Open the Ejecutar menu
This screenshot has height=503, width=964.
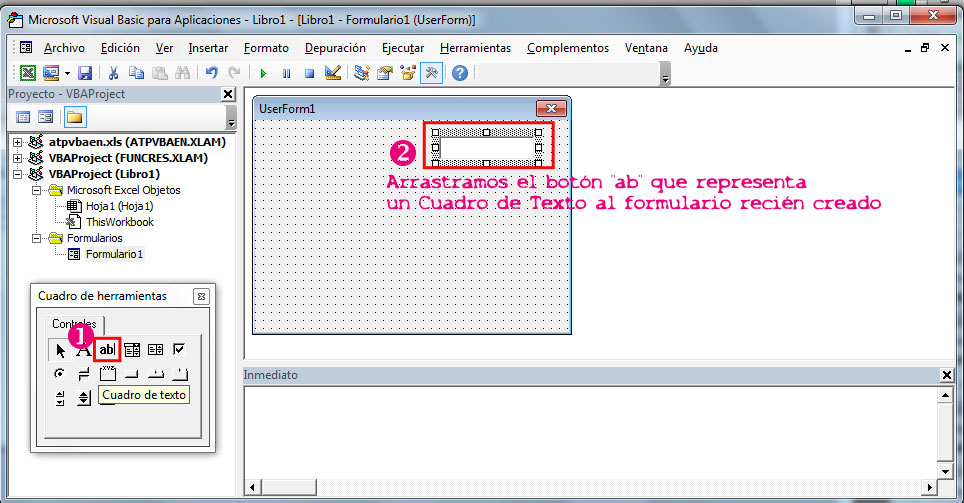click(x=403, y=48)
